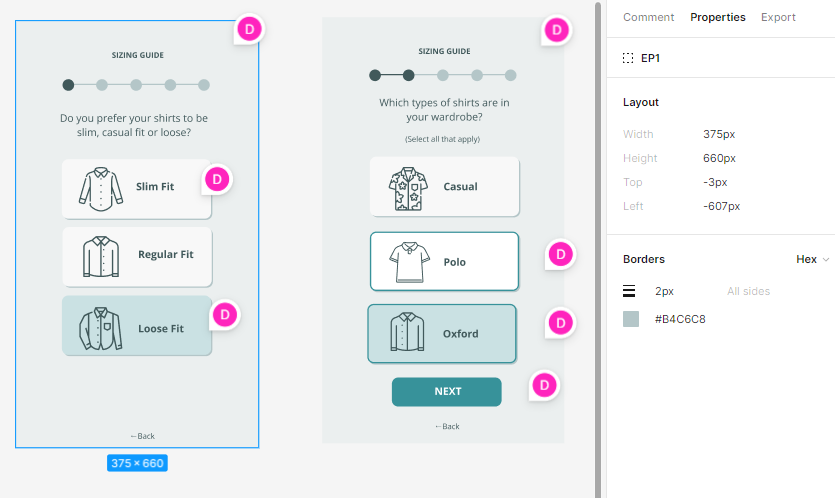Click the Oxford shirt illustration
835x498 pixels.
pyautogui.click(x=407, y=332)
